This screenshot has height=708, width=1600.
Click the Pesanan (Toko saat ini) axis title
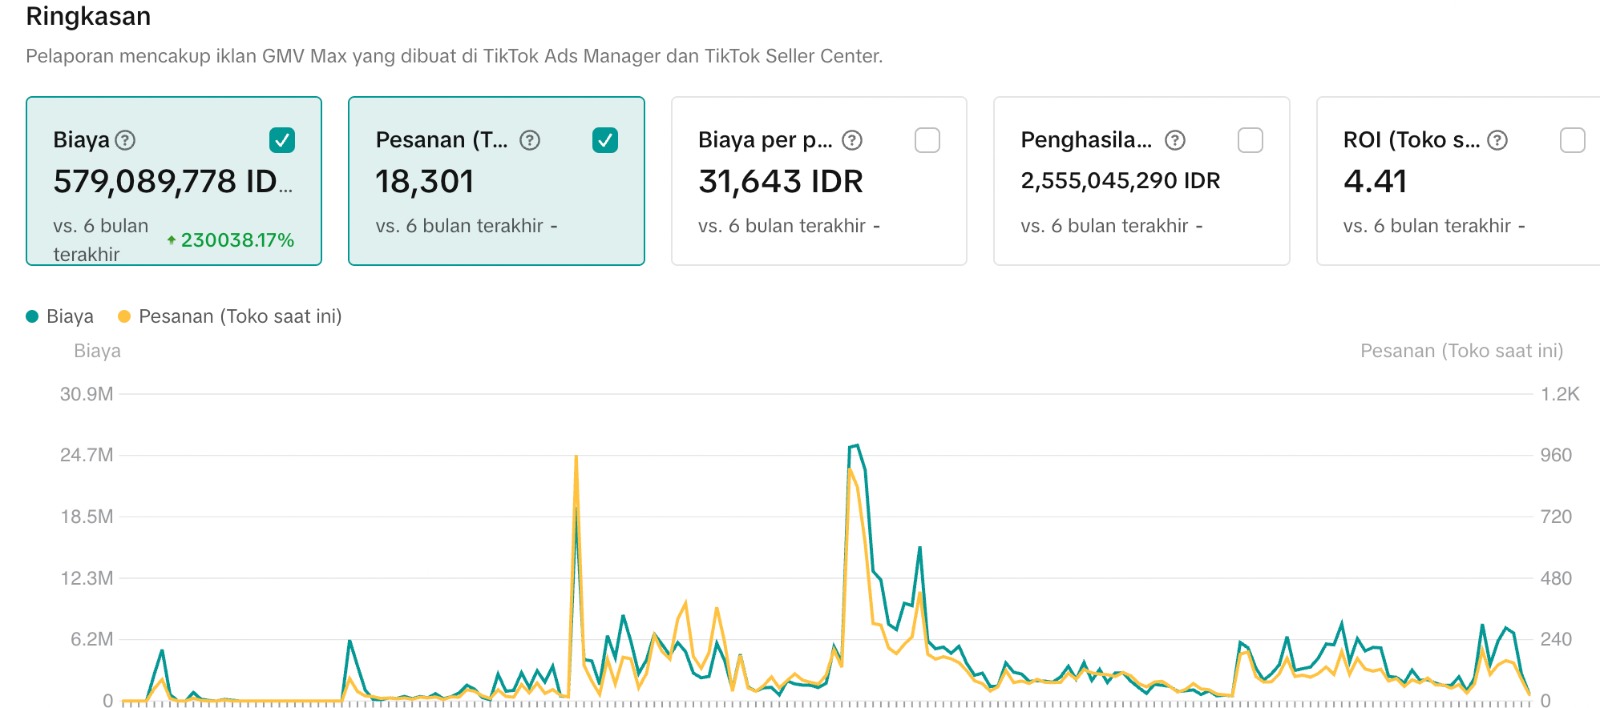[x=1461, y=351]
